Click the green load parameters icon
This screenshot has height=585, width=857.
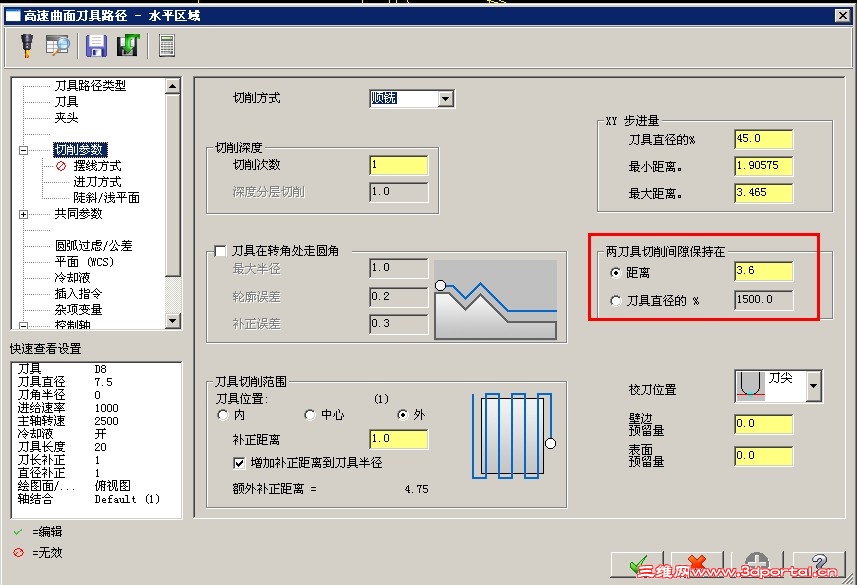128,45
